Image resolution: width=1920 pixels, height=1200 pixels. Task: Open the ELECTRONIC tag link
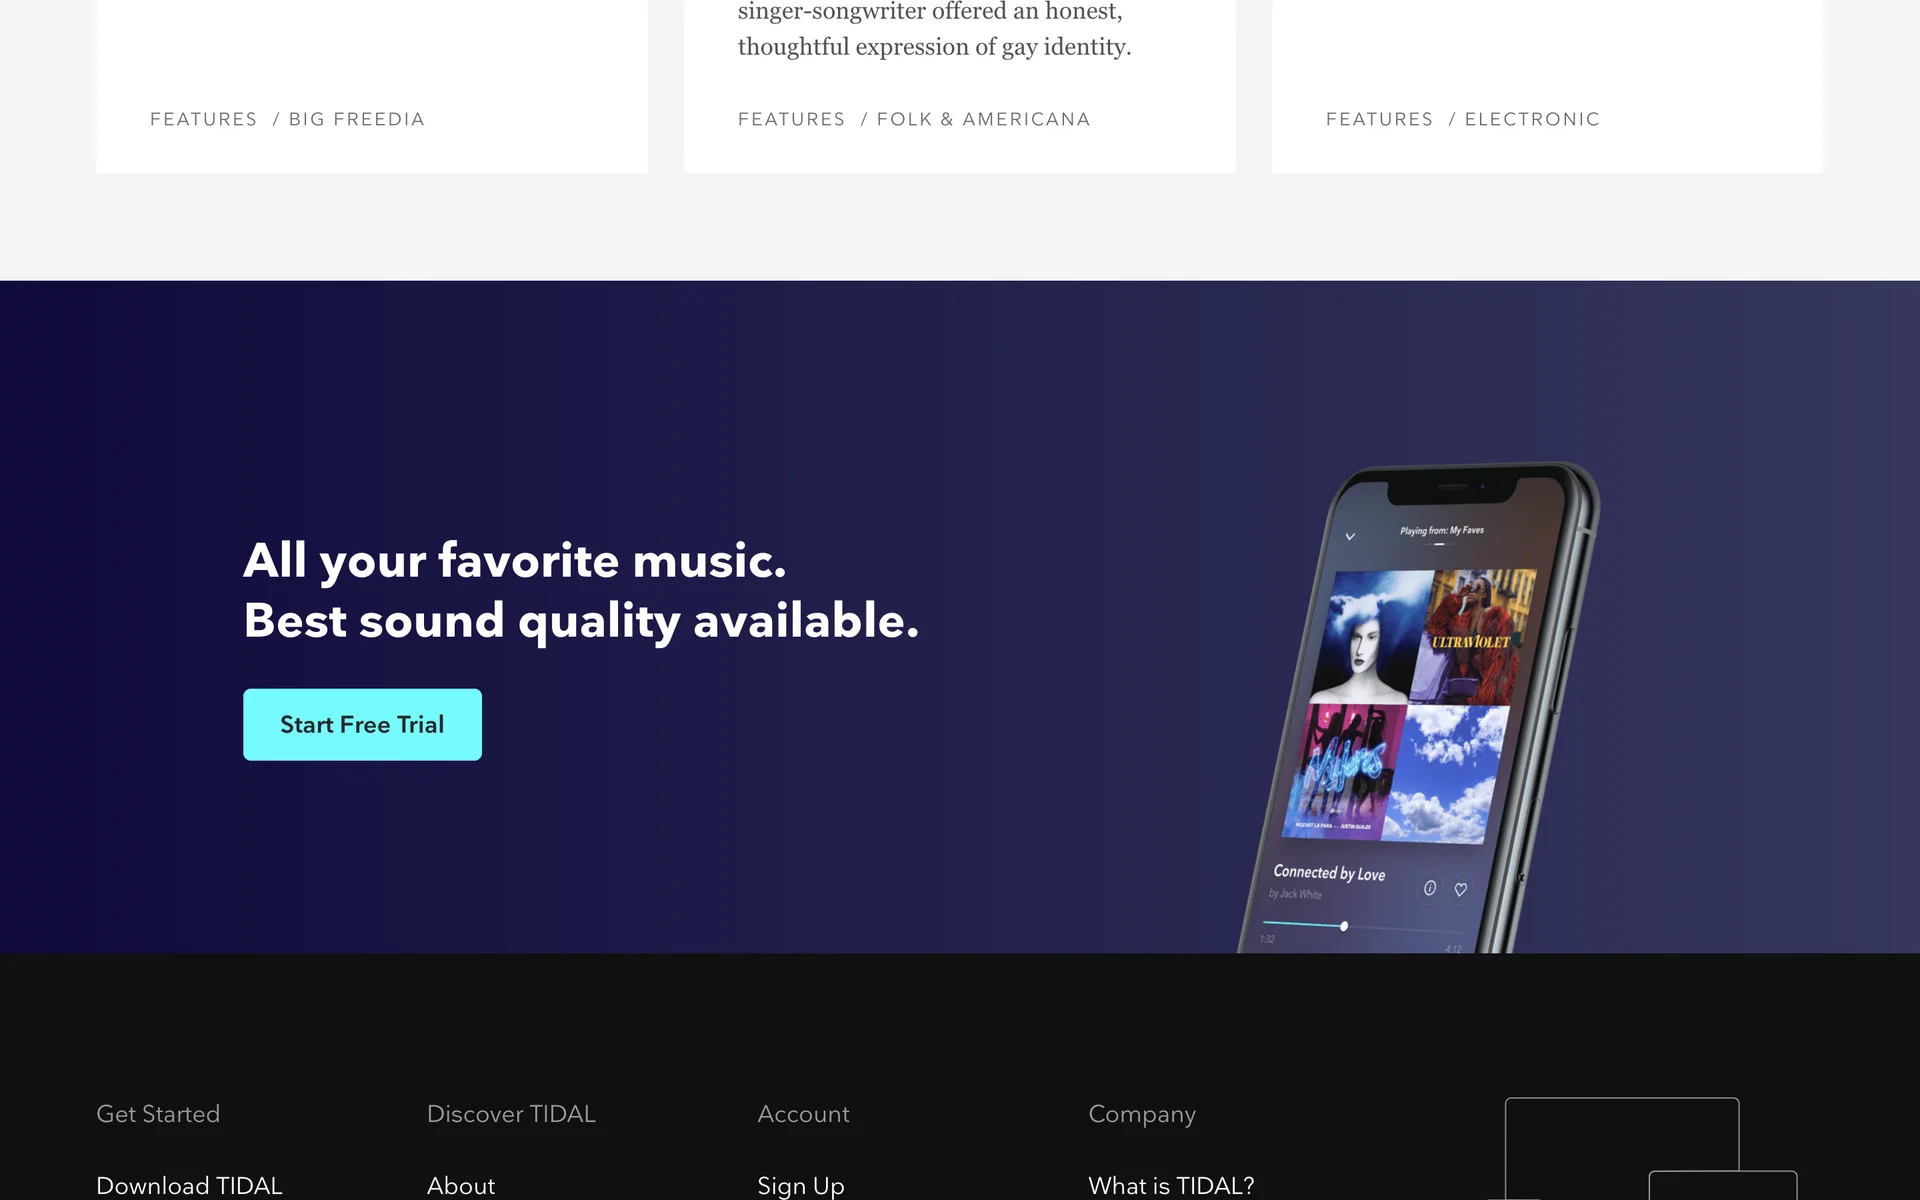coord(1532,119)
